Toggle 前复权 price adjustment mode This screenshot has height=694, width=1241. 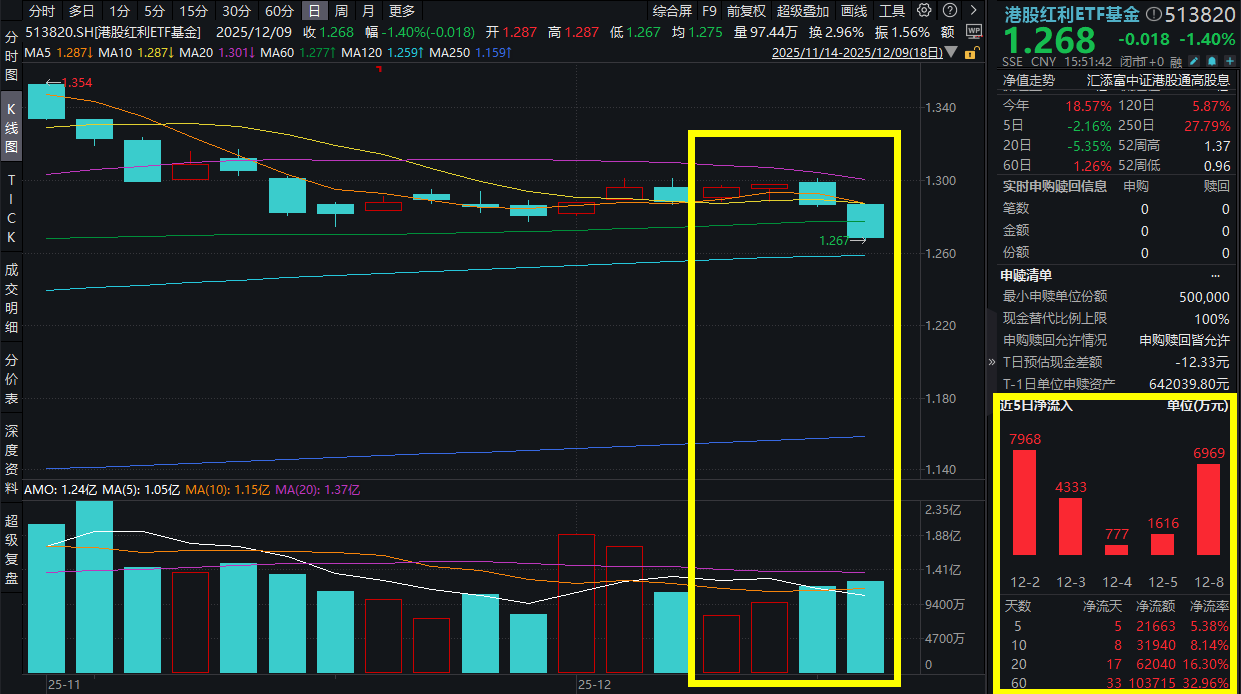coord(746,11)
